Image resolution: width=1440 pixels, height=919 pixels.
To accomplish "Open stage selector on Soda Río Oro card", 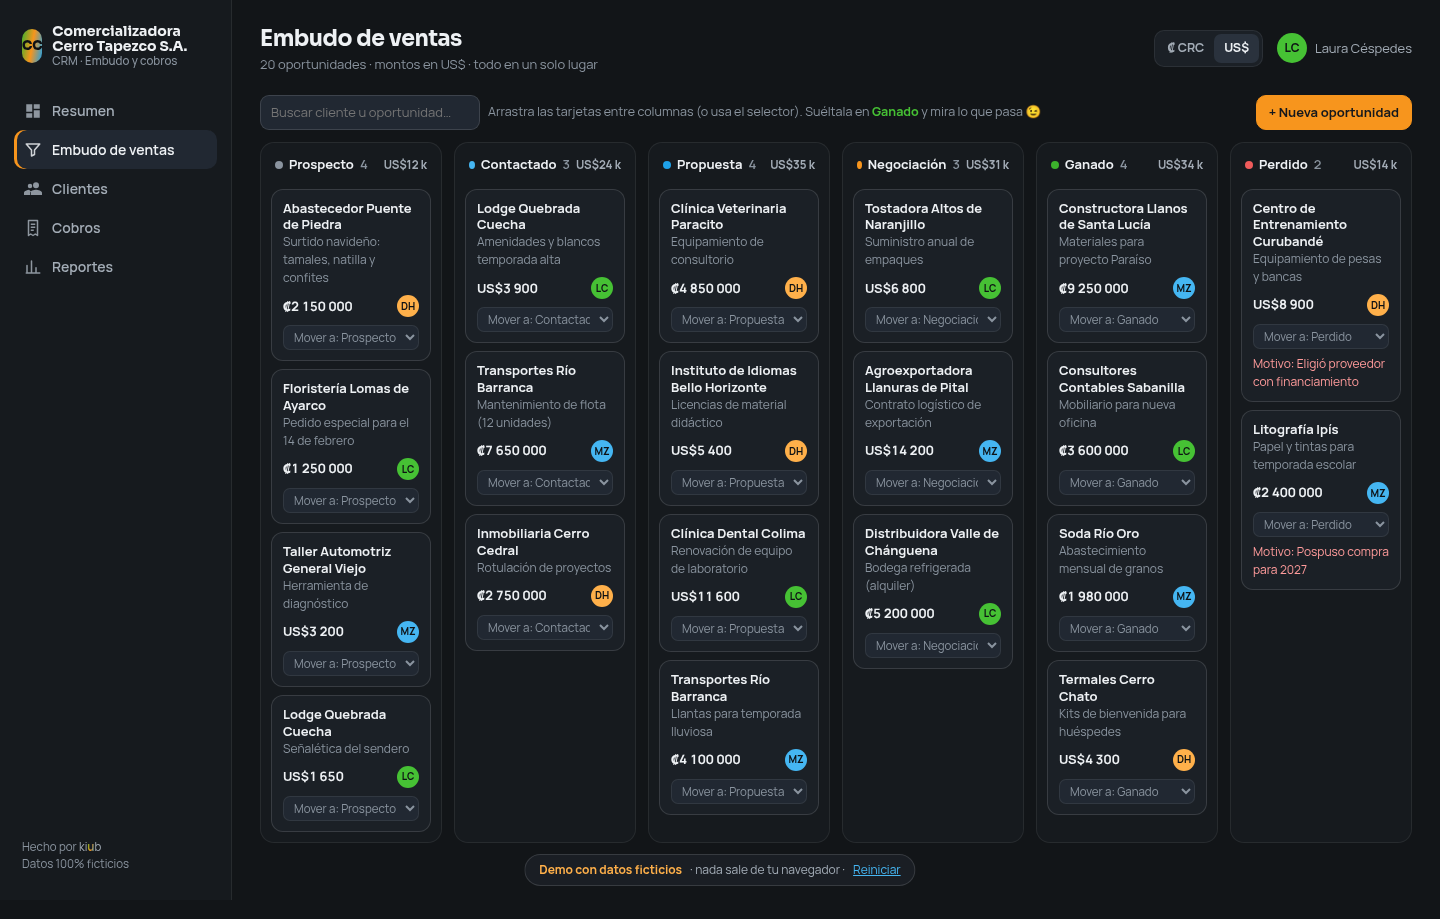I will pos(1127,629).
